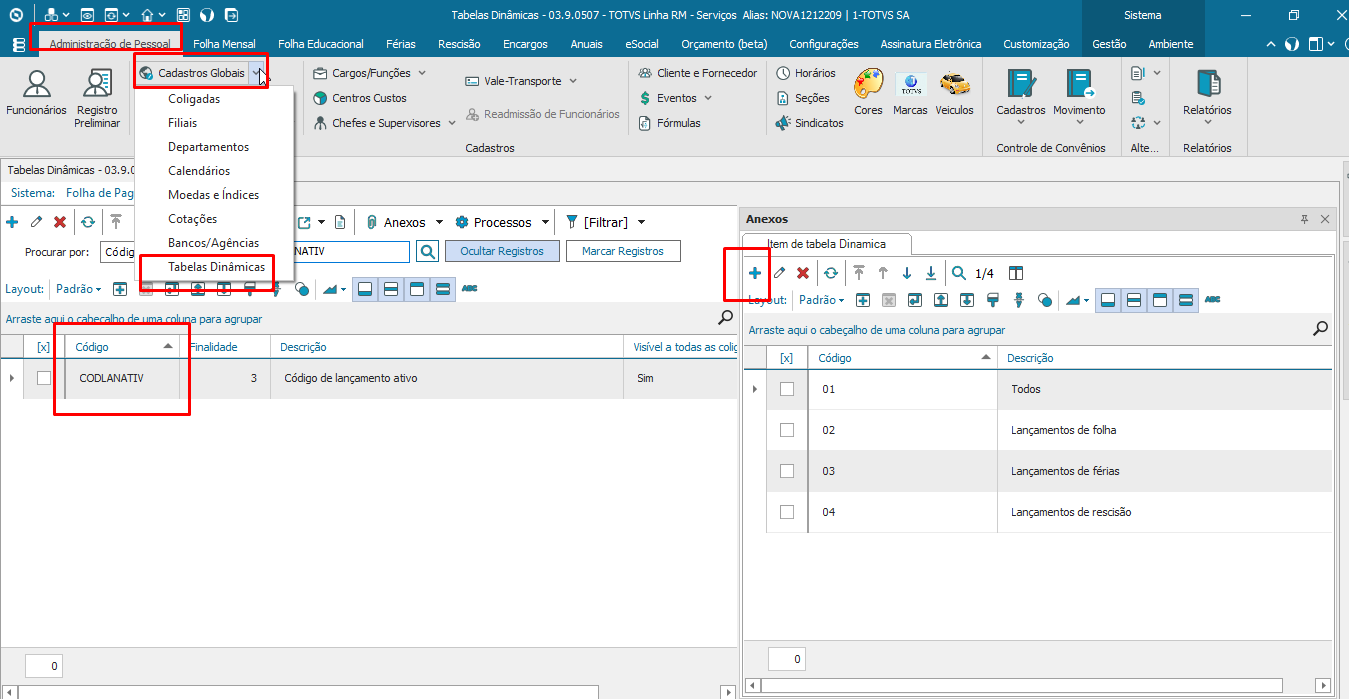The width and height of the screenshot is (1349, 699).
Task: Toggle the [x] select-all header in Anexos grid
Action: click(x=787, y=358)
